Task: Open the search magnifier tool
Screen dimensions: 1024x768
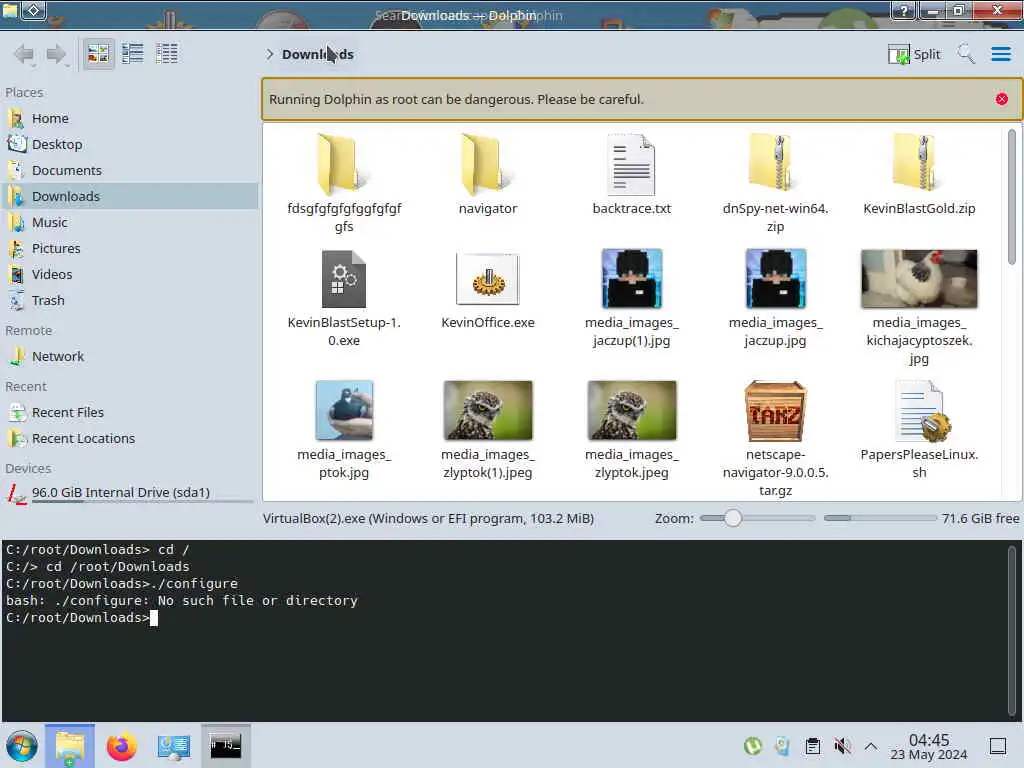Action: pyautogui.click(x=966, y=54)
